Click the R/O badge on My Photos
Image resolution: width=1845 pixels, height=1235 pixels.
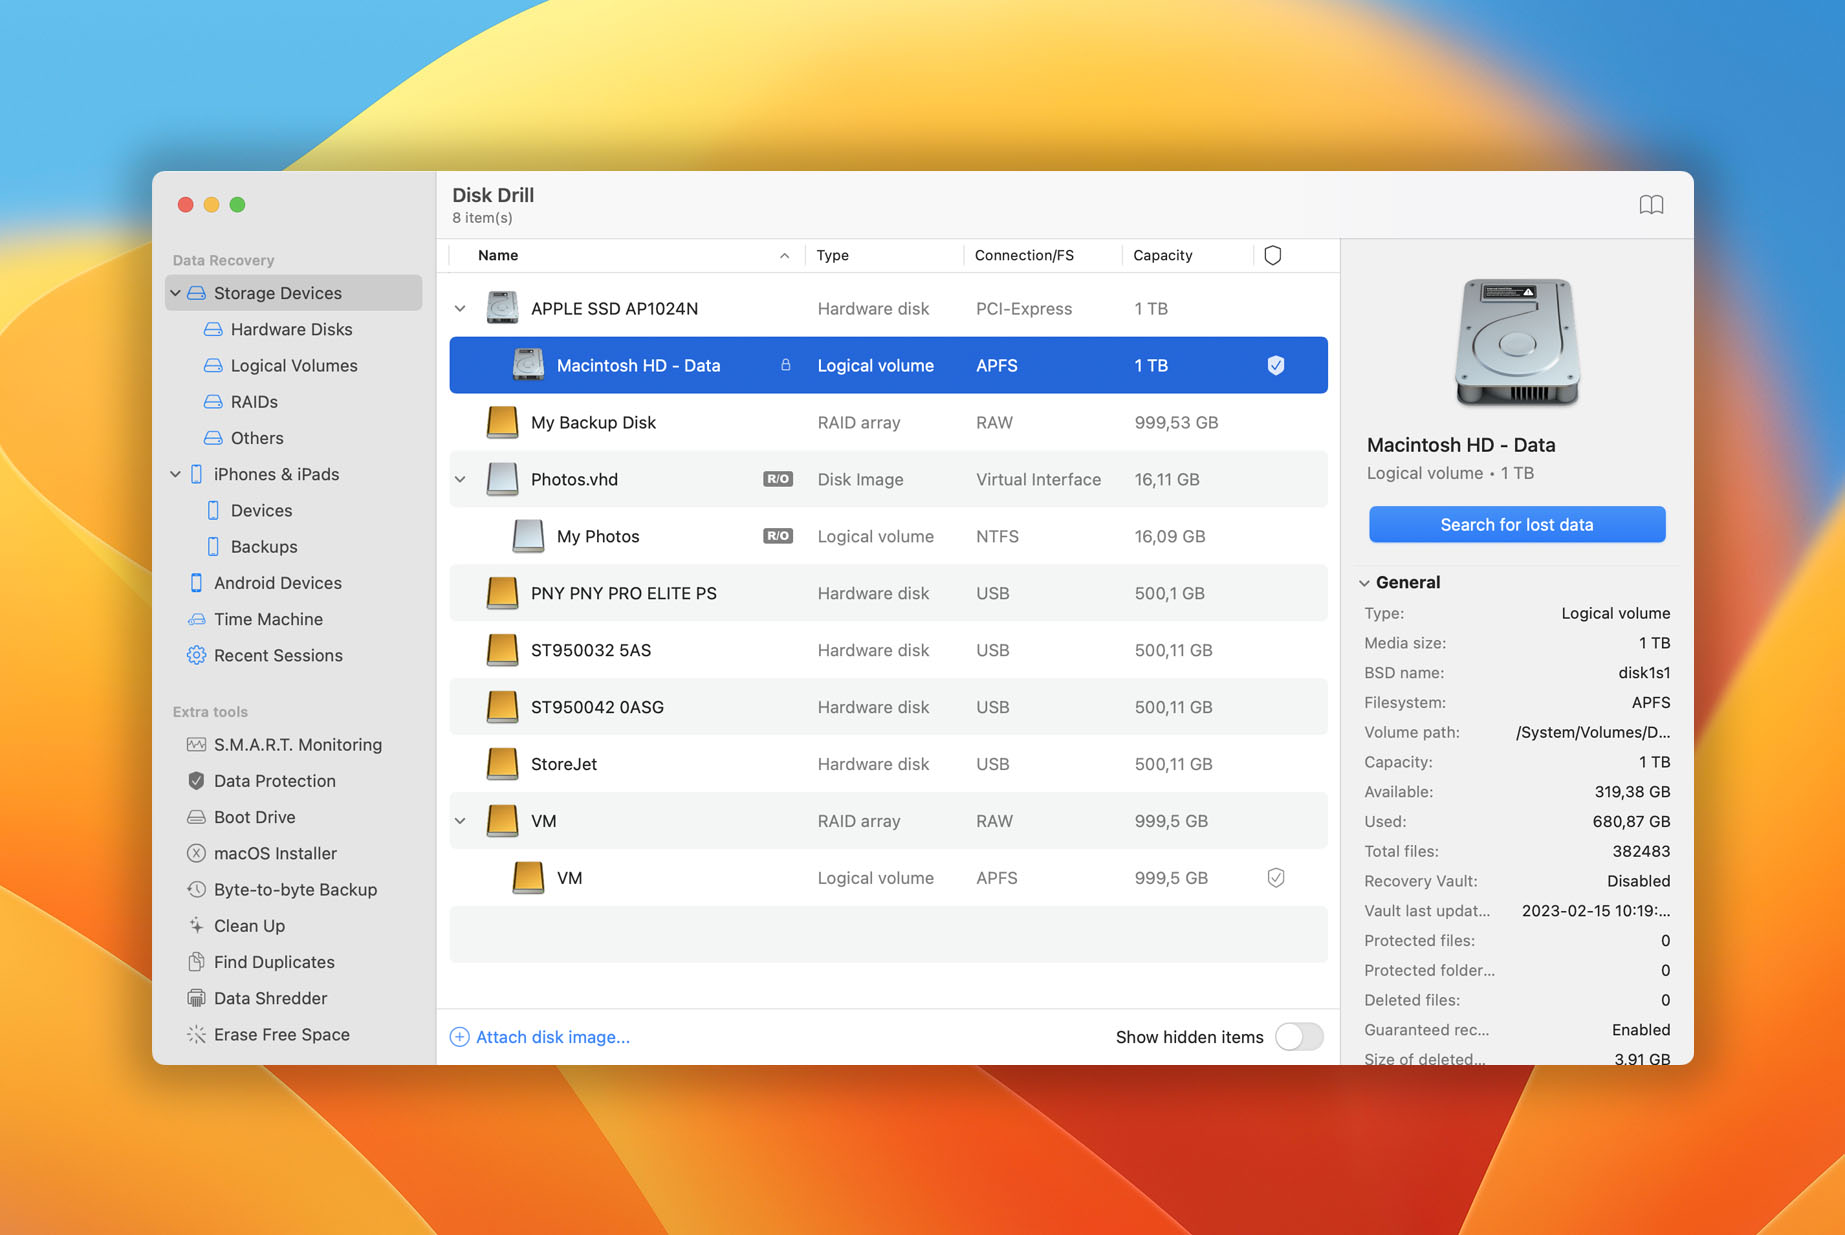tap(778, 536)
